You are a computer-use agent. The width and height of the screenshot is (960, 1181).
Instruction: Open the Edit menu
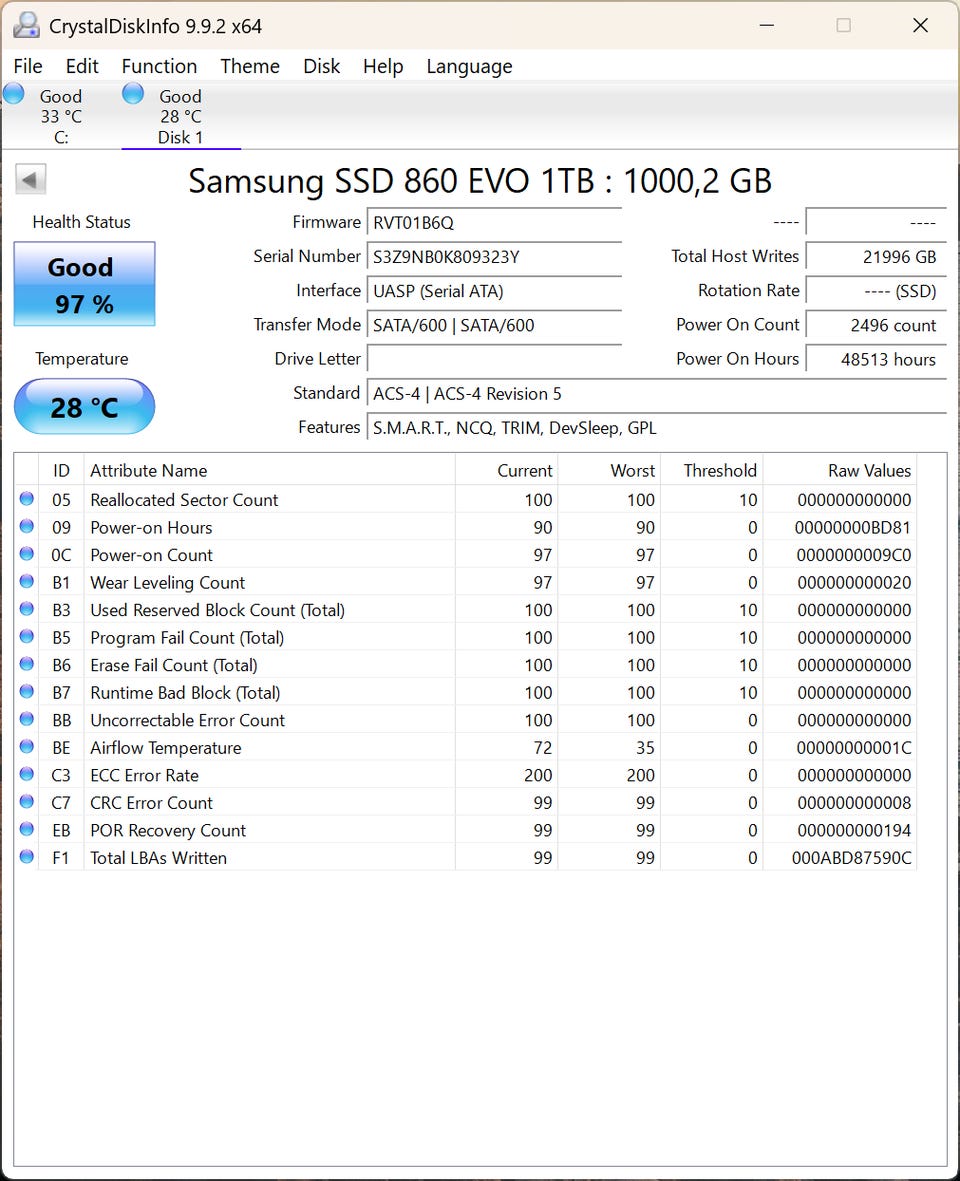coord(82,66)
